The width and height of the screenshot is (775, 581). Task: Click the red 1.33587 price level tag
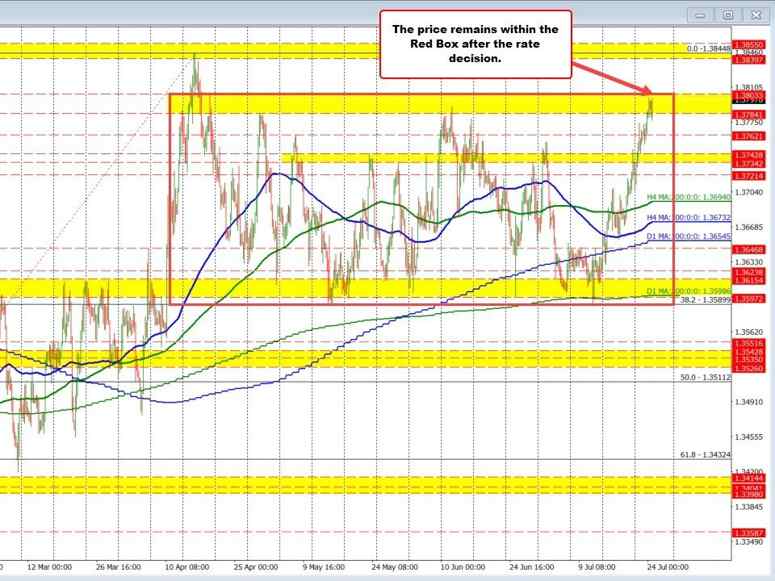point(749,533)
